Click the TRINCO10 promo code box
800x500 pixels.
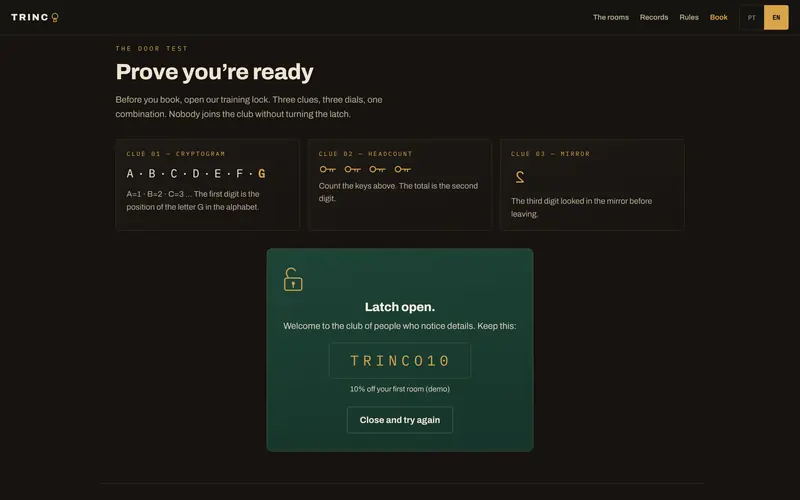tap(399, 361)
